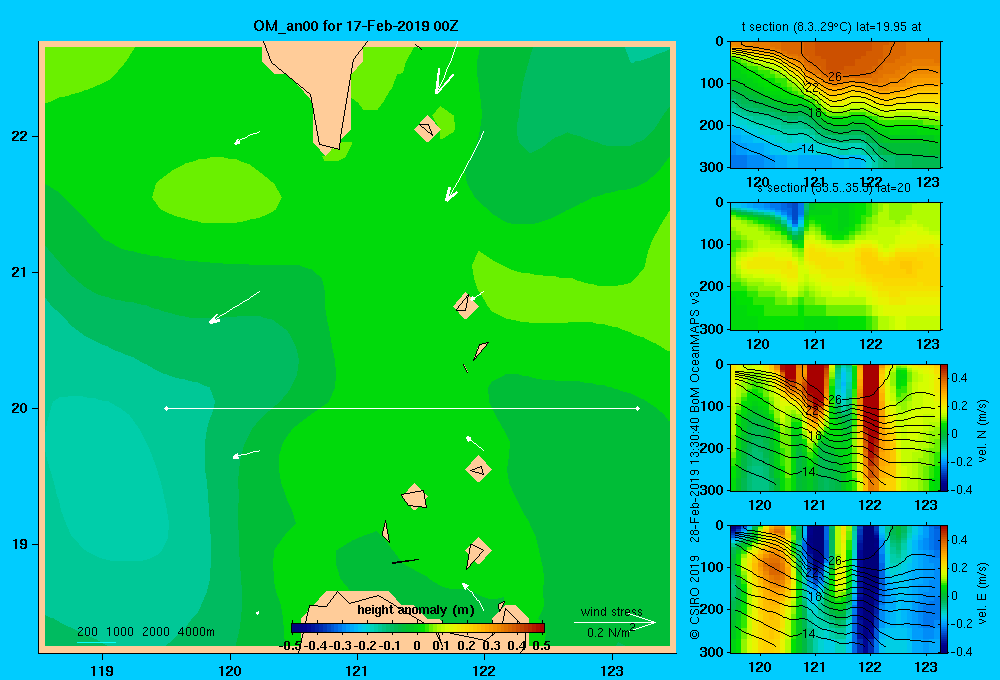Click the '0.2 N/m' wind stress value

click(608, 633)
